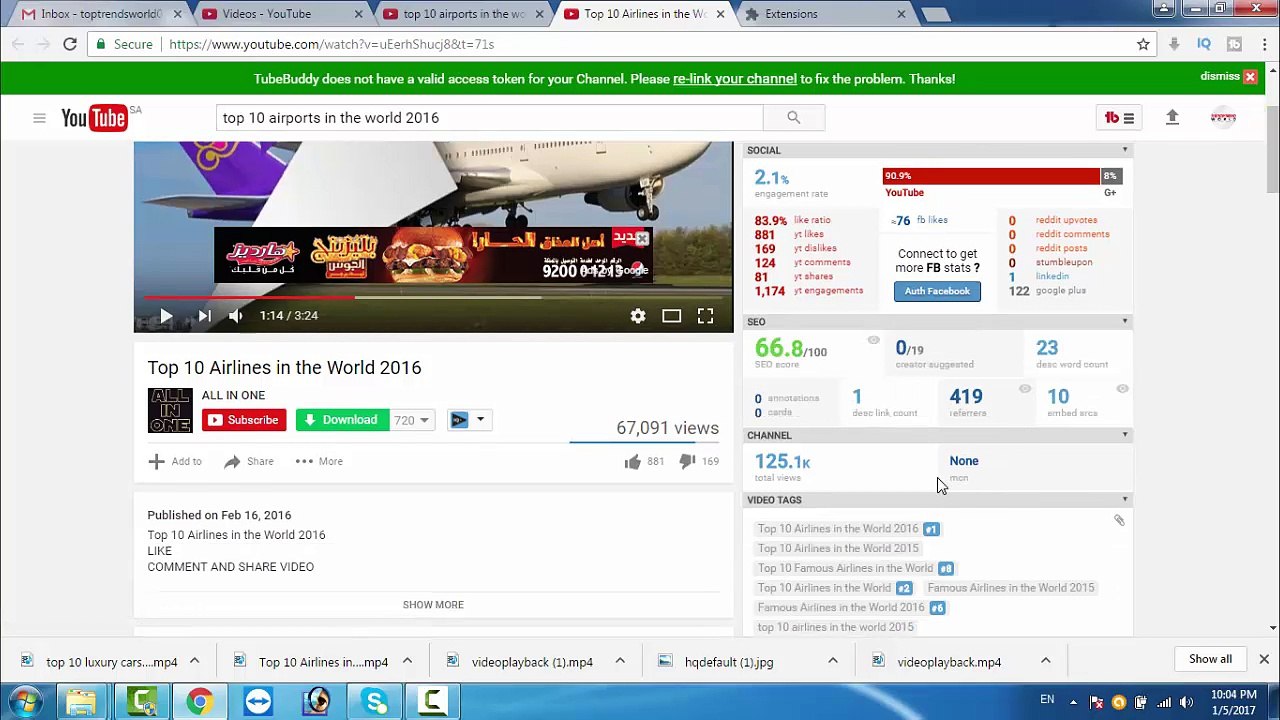Expand description with SHOW MORE

point(433,605)
